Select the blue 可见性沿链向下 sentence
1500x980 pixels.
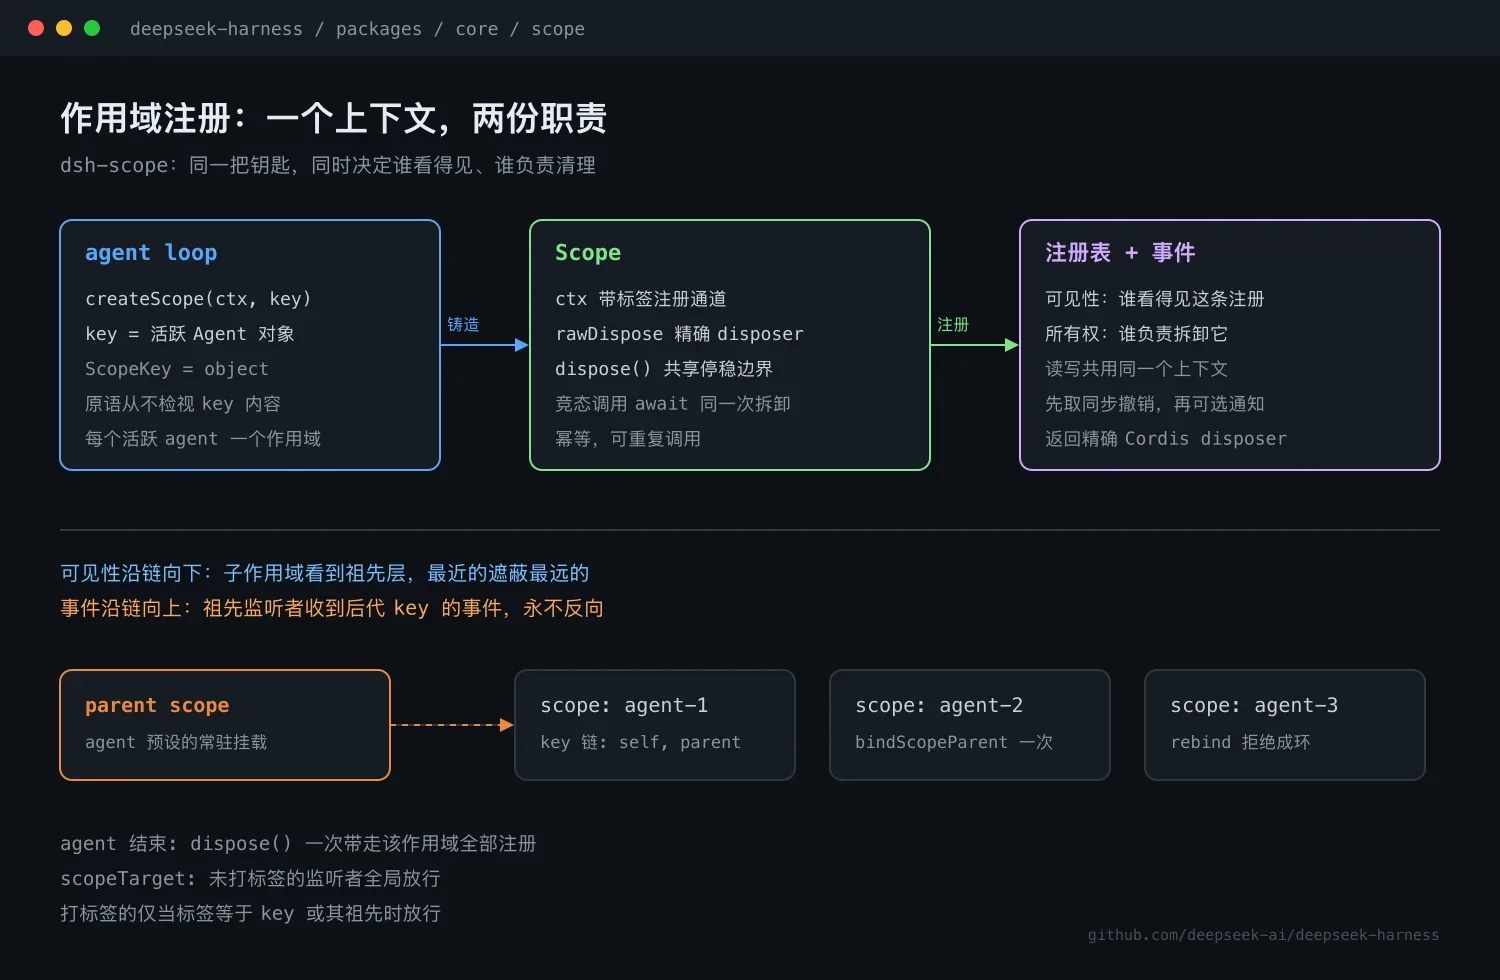point(325,573)
